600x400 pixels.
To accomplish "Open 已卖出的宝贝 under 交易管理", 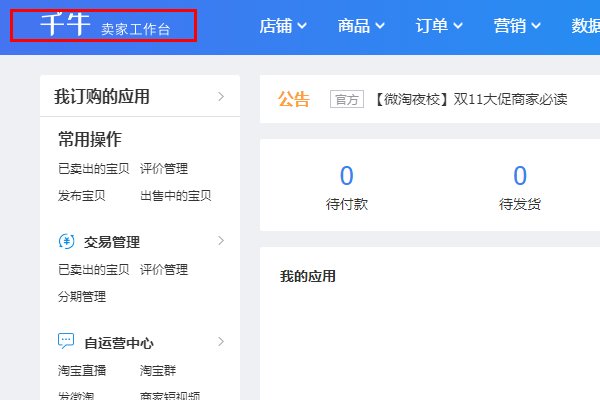I will pos(94,269).
